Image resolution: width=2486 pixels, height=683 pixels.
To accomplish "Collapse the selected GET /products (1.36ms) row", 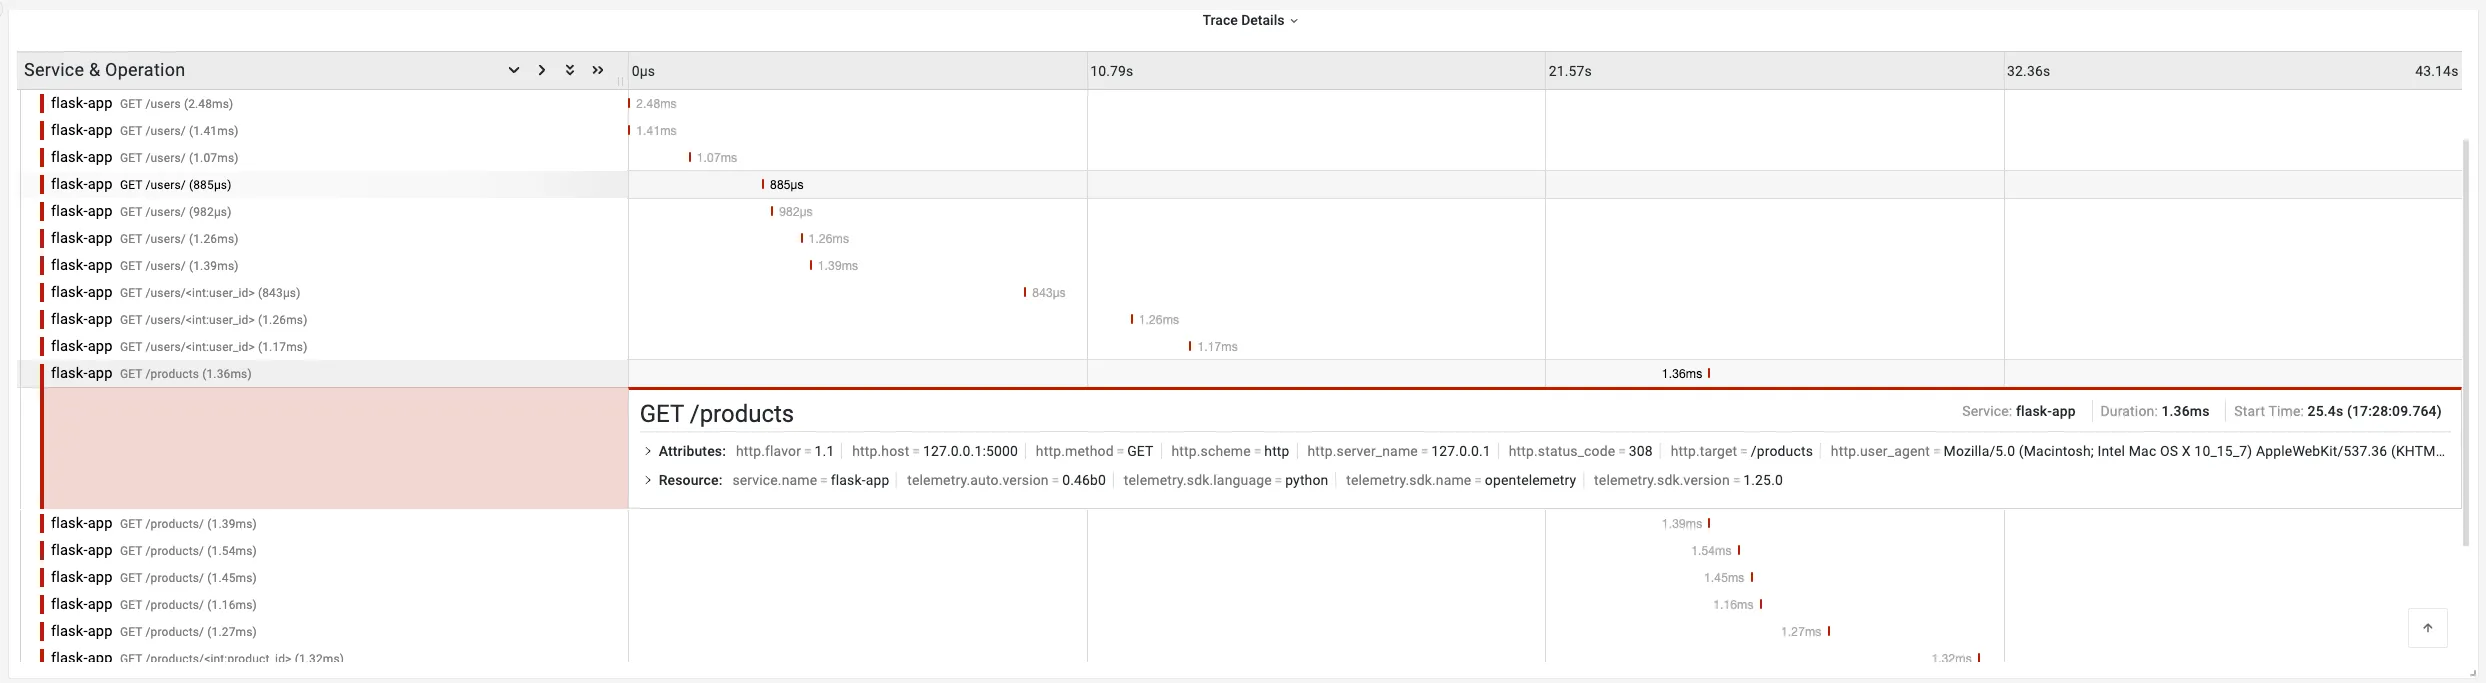I will [x=185, y=374].
